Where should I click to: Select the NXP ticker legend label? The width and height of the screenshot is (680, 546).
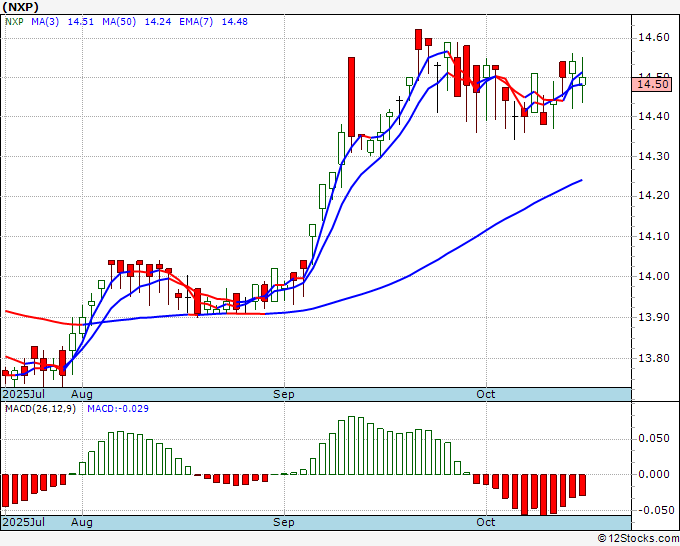tap(14, 22)
